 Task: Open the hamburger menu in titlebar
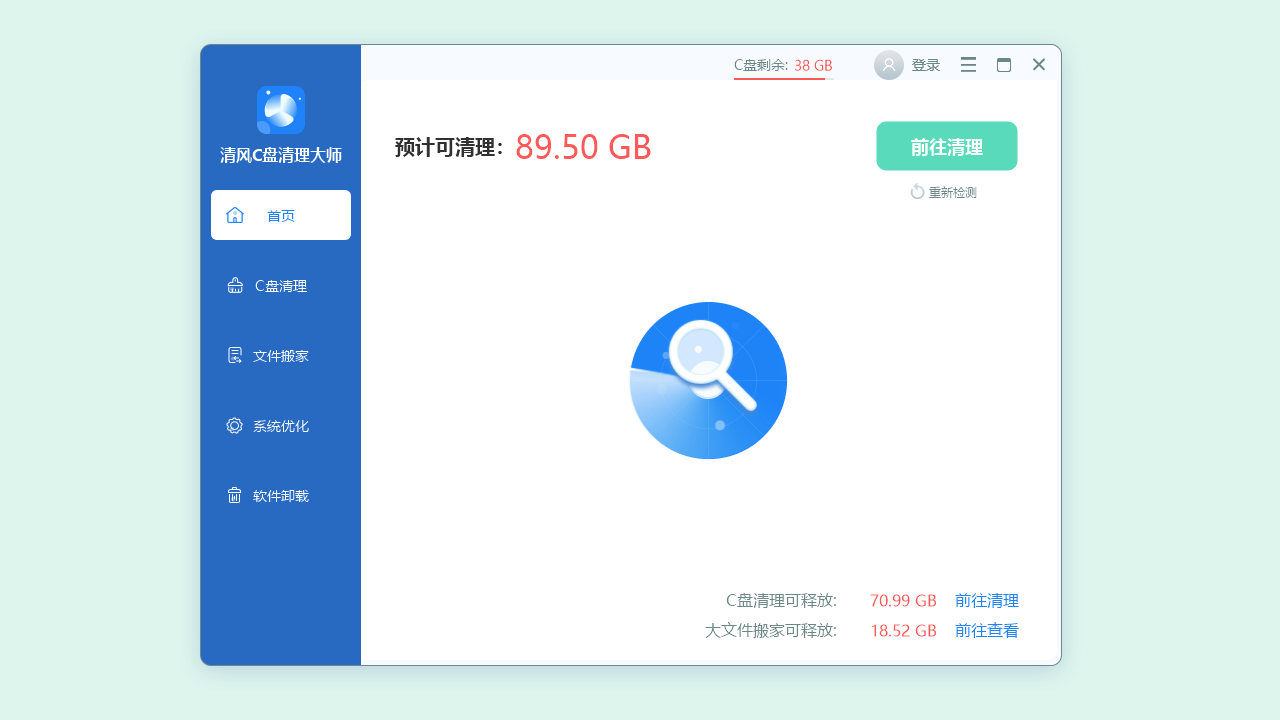(x=968, y=64)
